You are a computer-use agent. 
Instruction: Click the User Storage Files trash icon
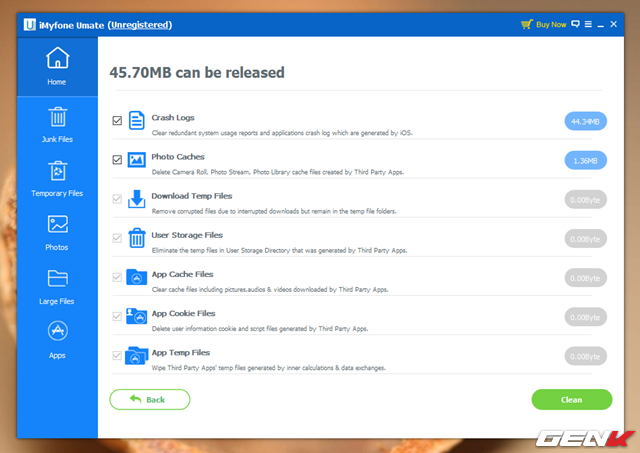click(137, 238)
